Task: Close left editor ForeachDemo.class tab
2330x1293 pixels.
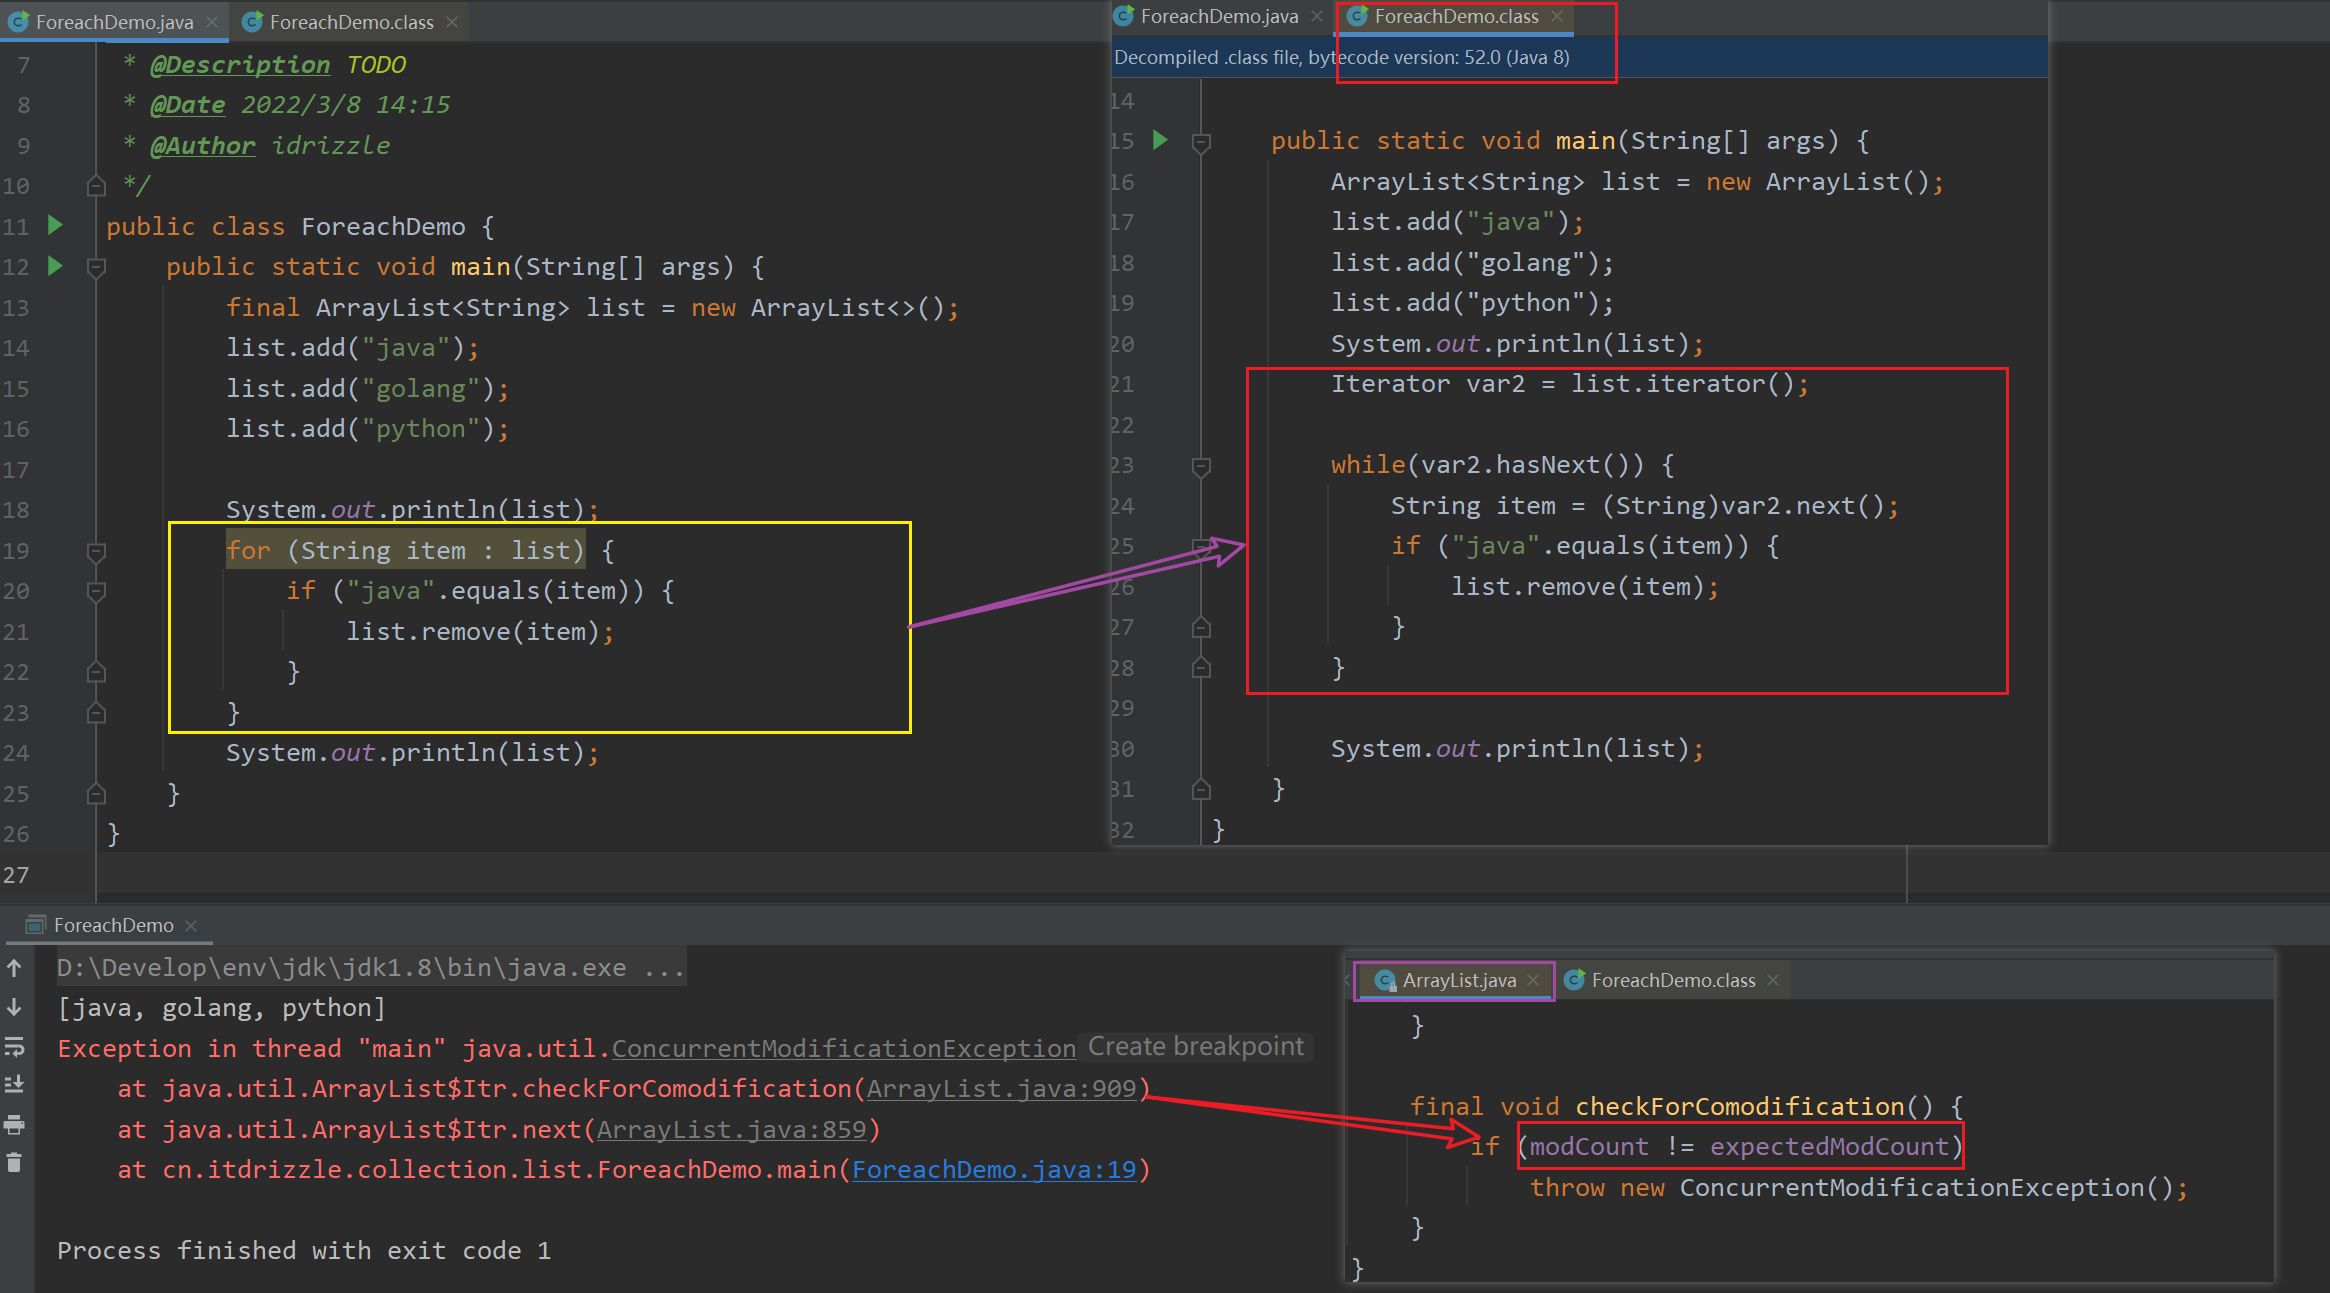Action: (452, 22)
